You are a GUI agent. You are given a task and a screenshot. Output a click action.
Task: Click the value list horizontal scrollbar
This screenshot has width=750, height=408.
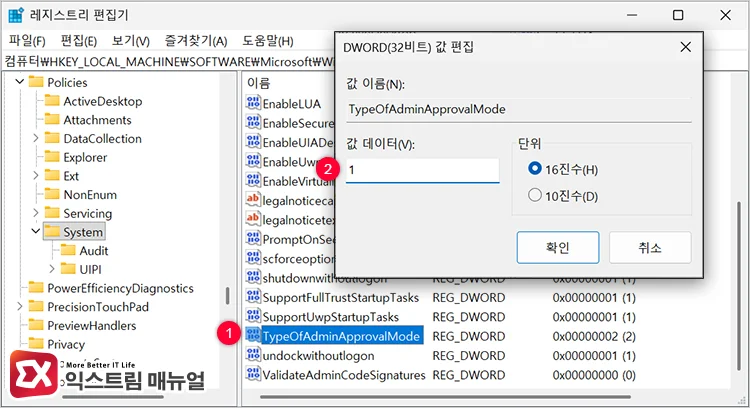coord(445,397)
